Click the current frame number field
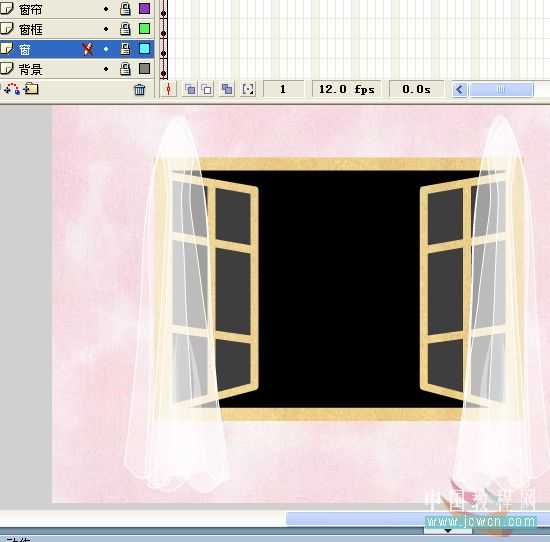 click(283, 89)
